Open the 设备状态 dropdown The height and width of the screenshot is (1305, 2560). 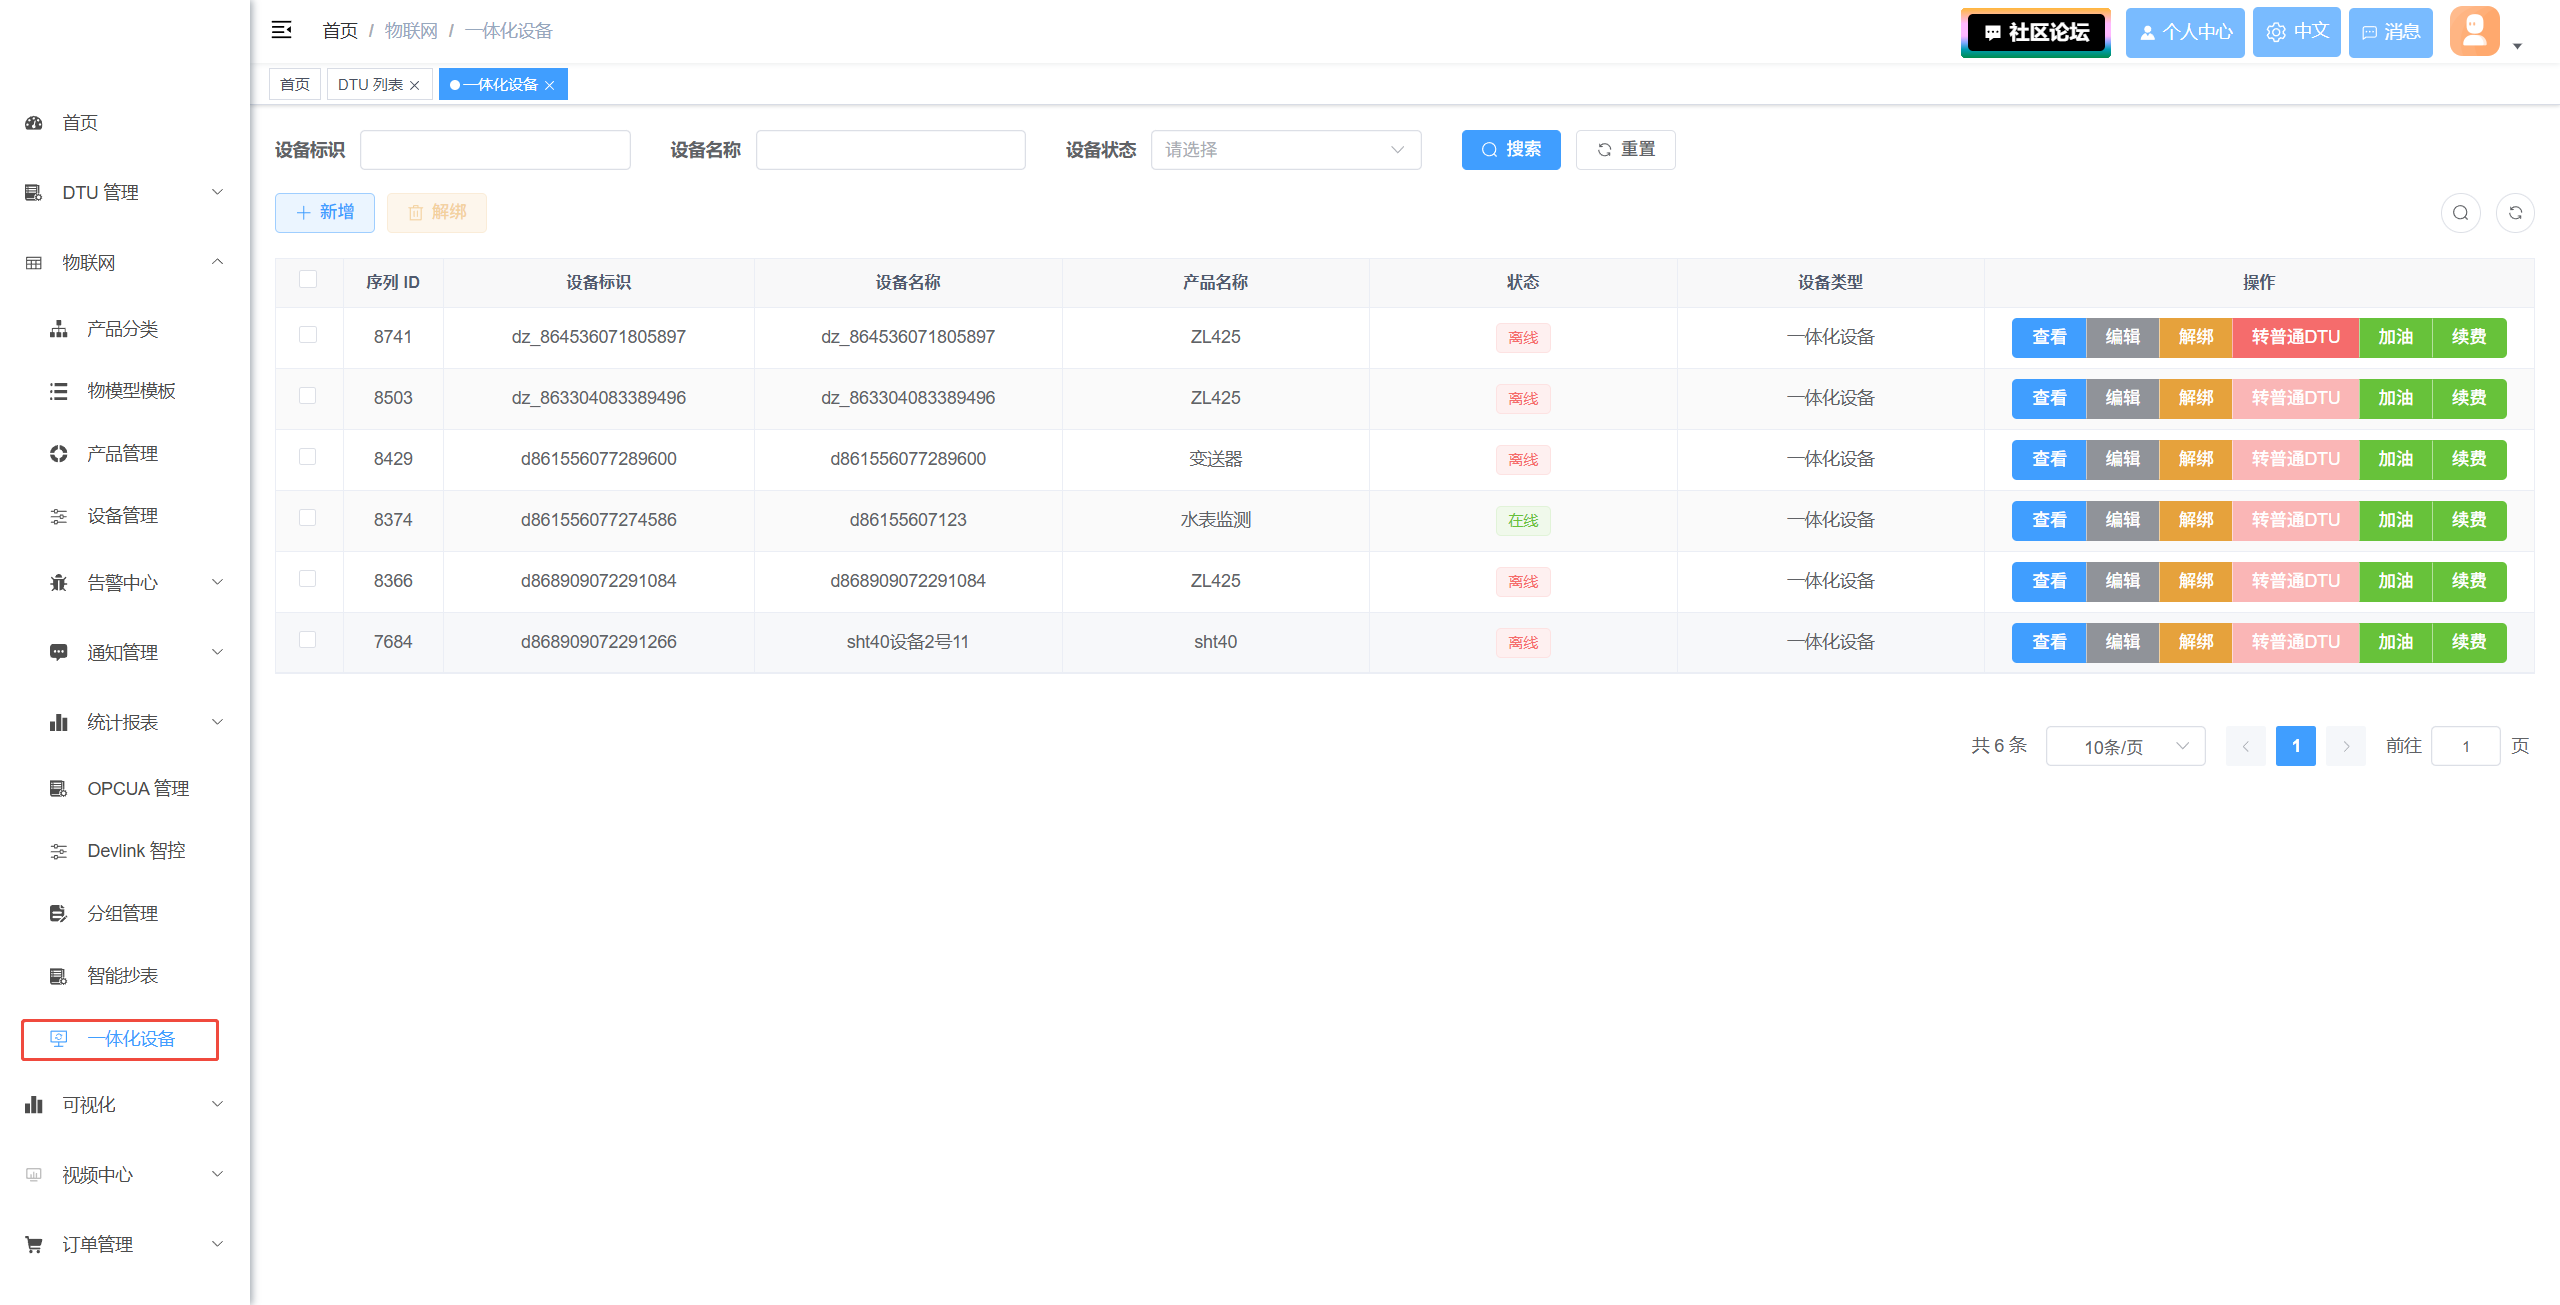coord(1286,150)
